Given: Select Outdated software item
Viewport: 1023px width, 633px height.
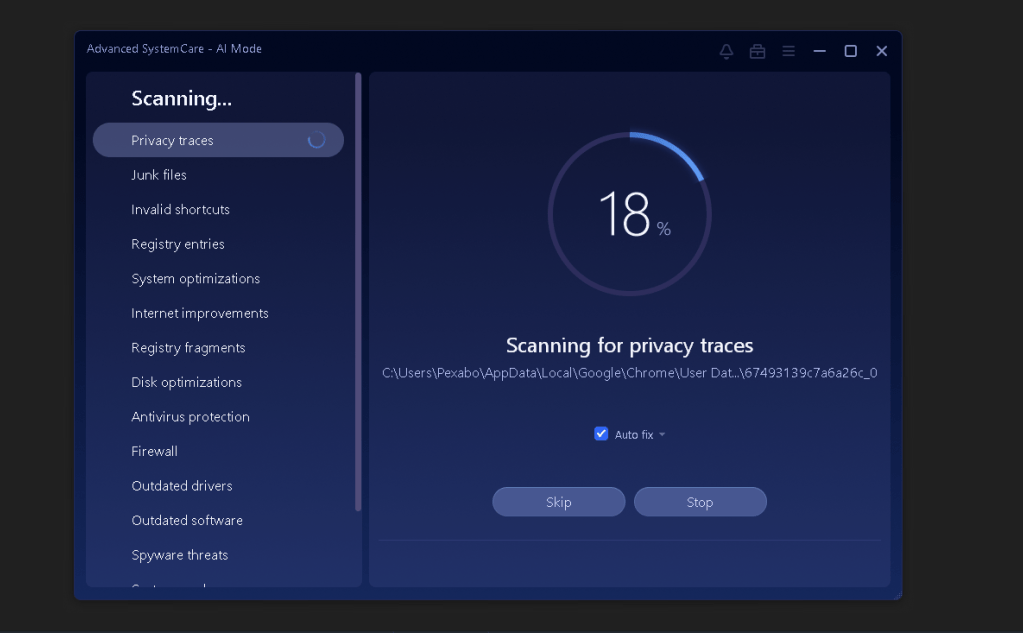Looking at the screenshot, I should (x=218, y=521).
